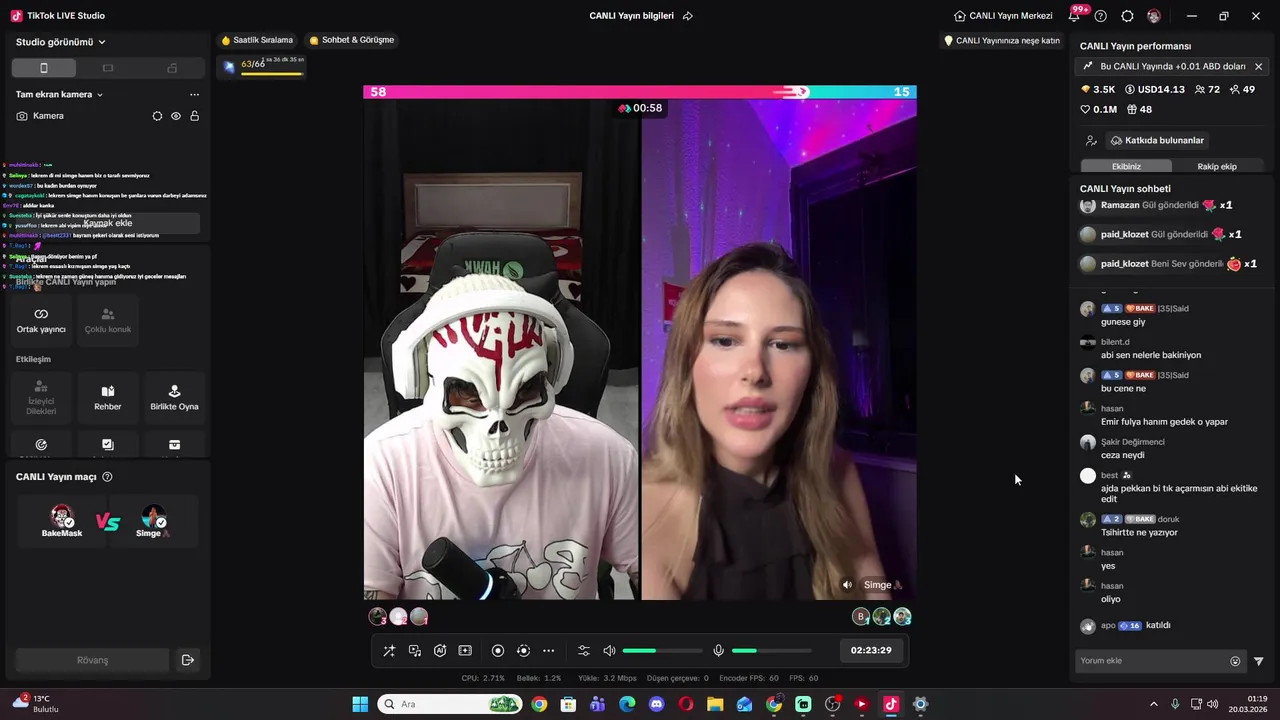Click the CANLI Yayın maçı help icon
The height and width of the screenshot is (720, 1280).
108,477
